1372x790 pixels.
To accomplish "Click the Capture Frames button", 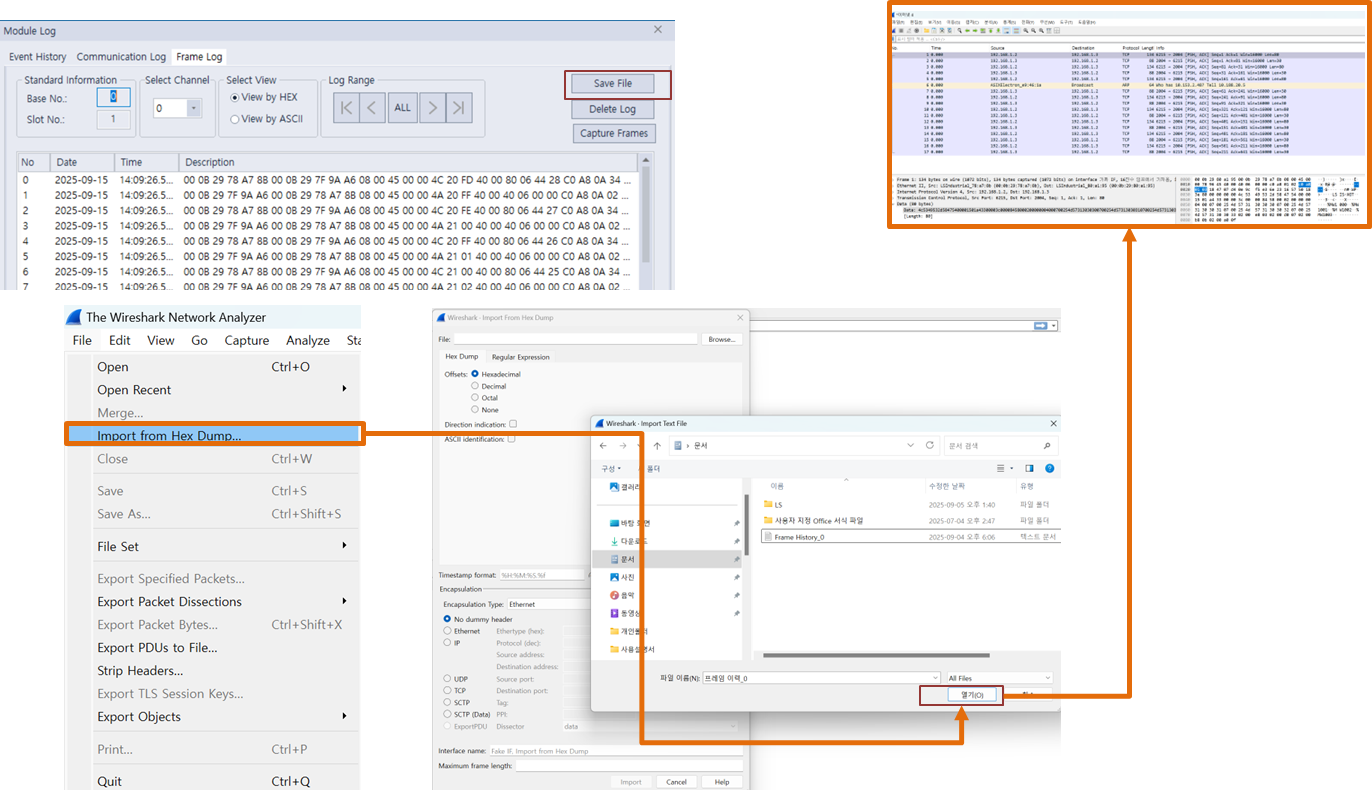I will pyautogui.click(x=612, y=133).
